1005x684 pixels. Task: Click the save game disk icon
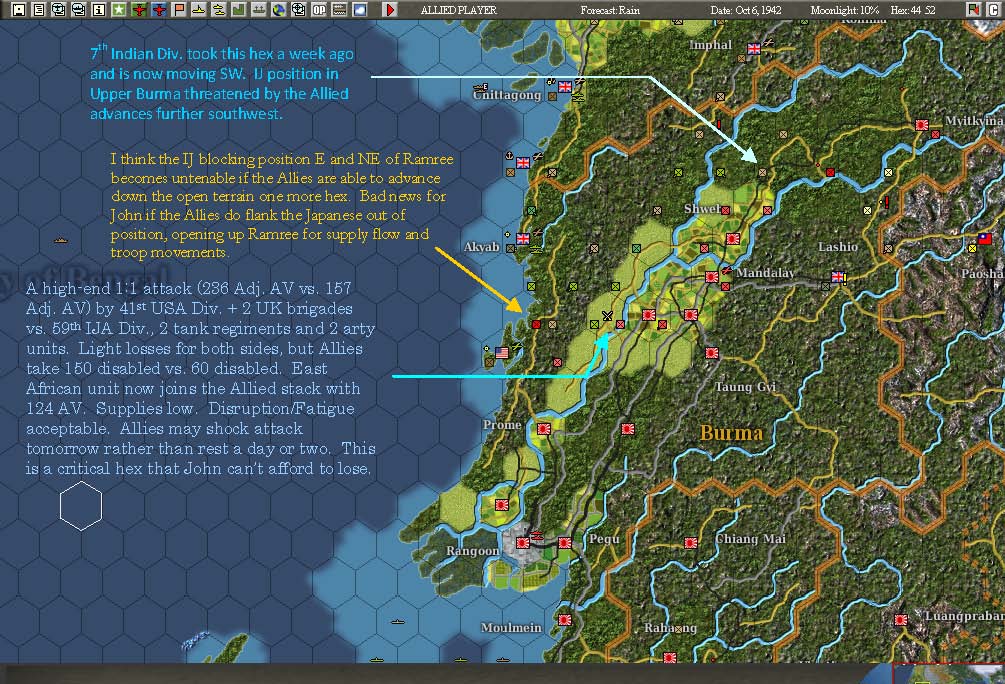click(x=19, y=10)
